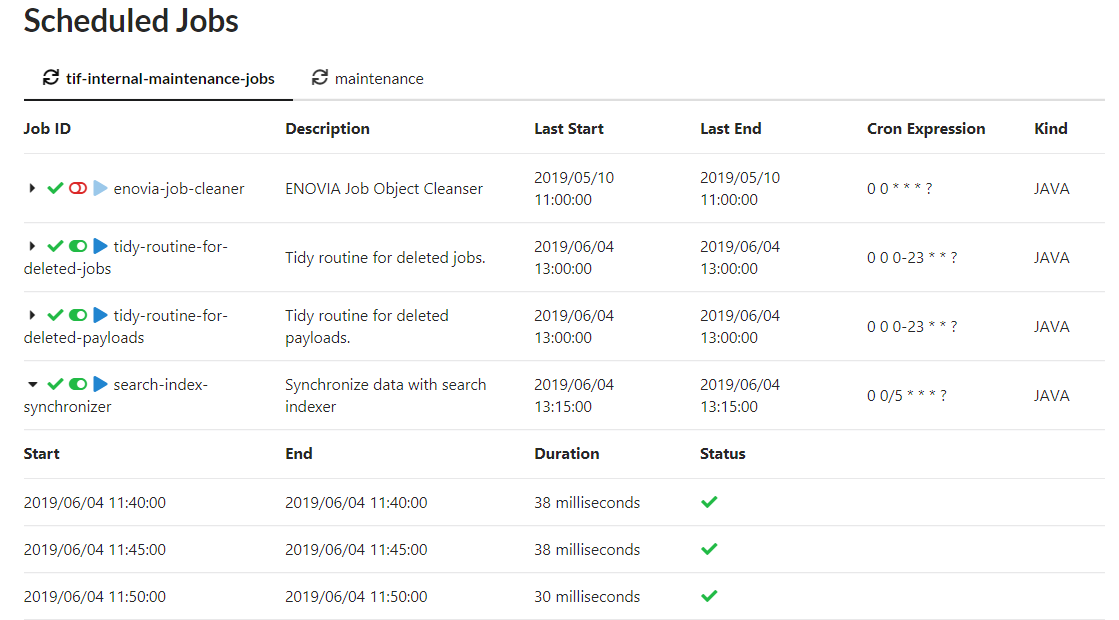Run tidy-routine-for-deleted-payloads with its play icon
Viewport: 1119px width, 620px height.
pyautogui.click(x=100, y=315)
